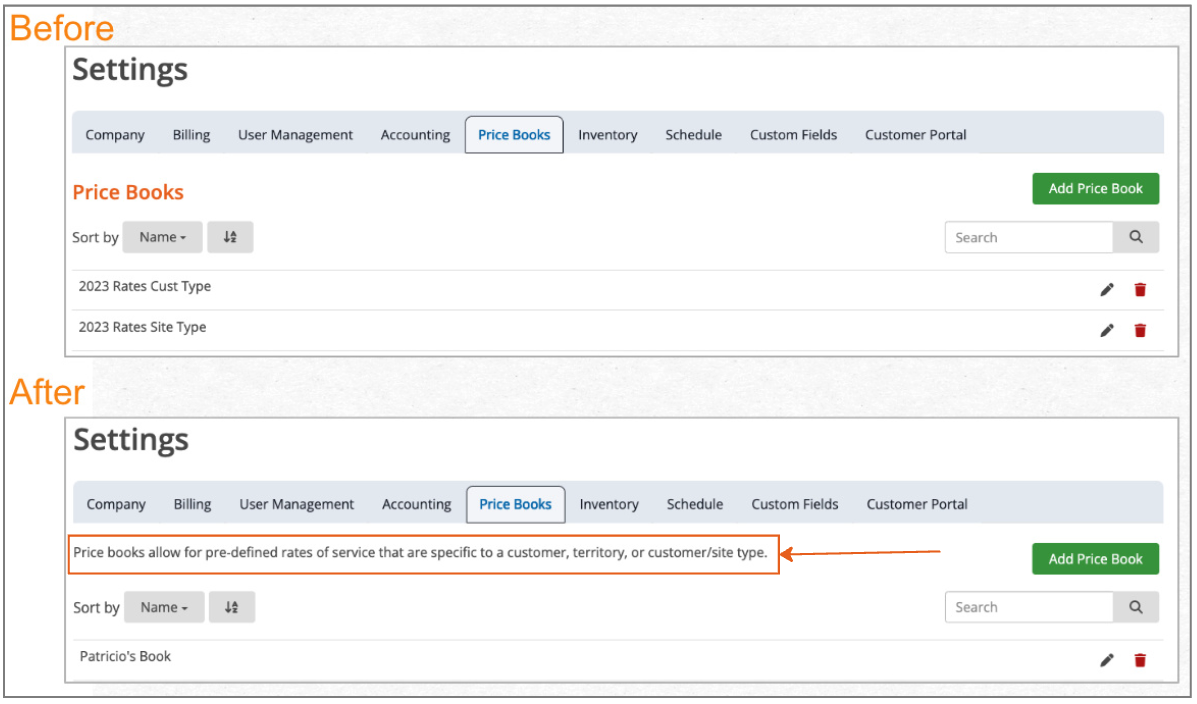
Task: Click the search magnifier in the Before panel
Action: pyautogui.click(x=1136, y=237)
